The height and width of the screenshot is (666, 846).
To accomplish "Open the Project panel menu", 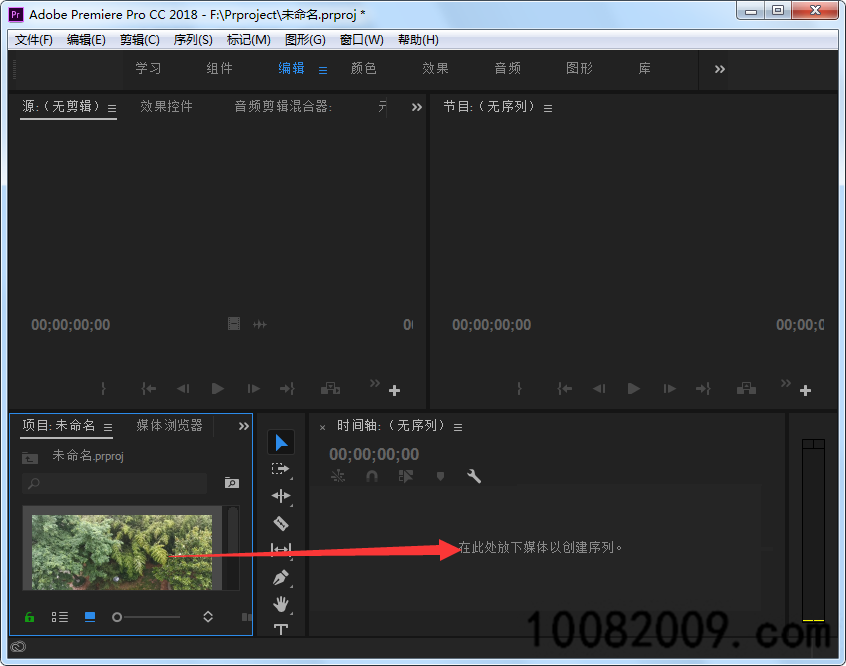I will coord(107,426).
